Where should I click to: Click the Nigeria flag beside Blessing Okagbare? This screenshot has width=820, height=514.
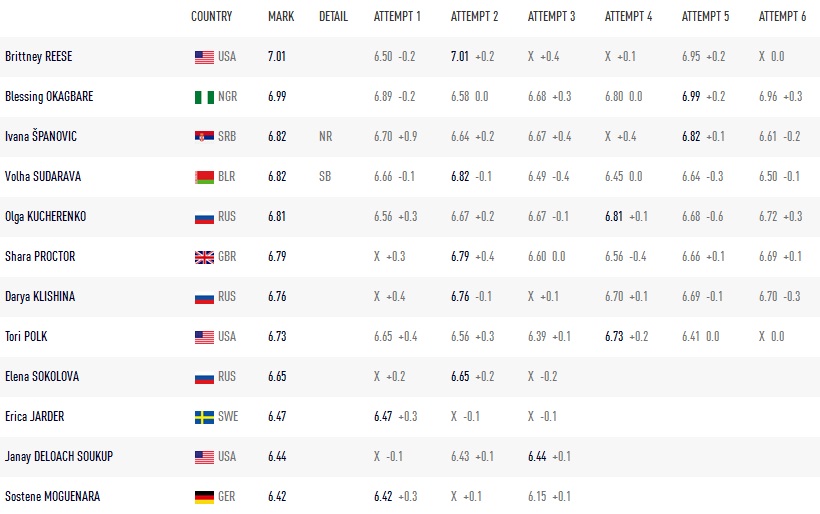204,97
